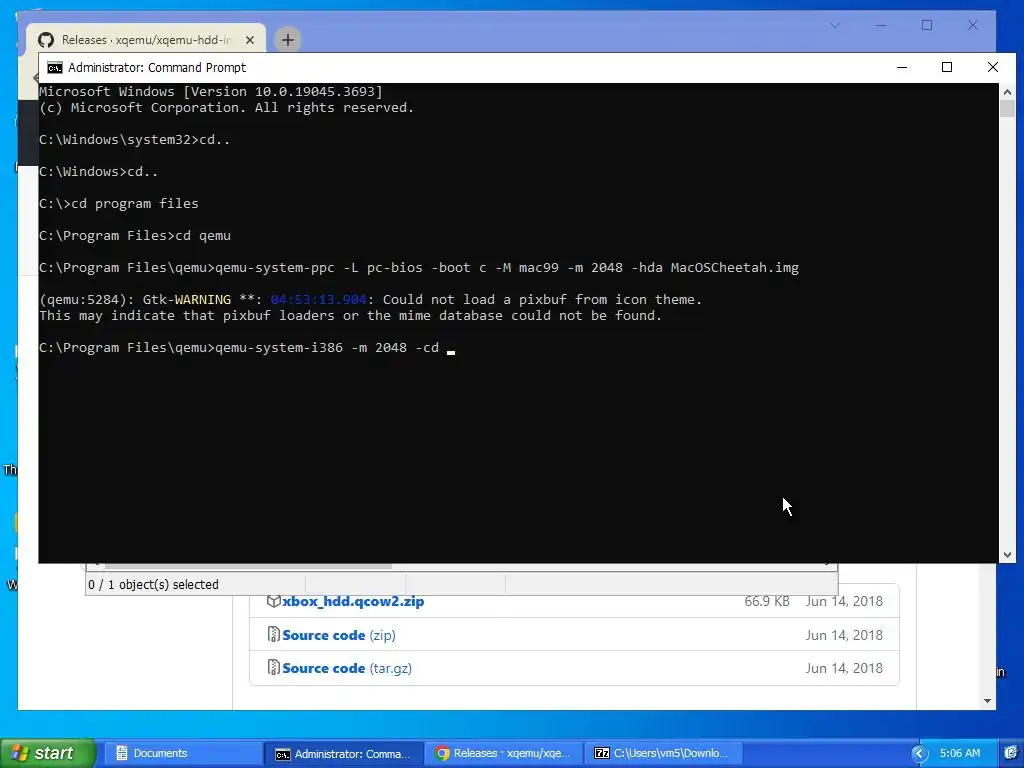Image resolution: width=1024 pixels, height=768 pixels.
Task: Switch to 7-Zip Downloads taskbar item
Action: click(663, 753)
